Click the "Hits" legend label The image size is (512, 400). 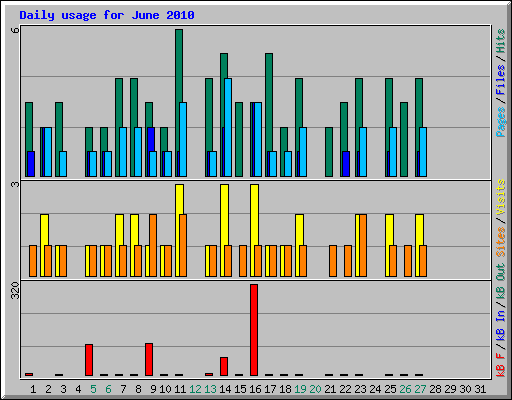[x=501, y=41]
